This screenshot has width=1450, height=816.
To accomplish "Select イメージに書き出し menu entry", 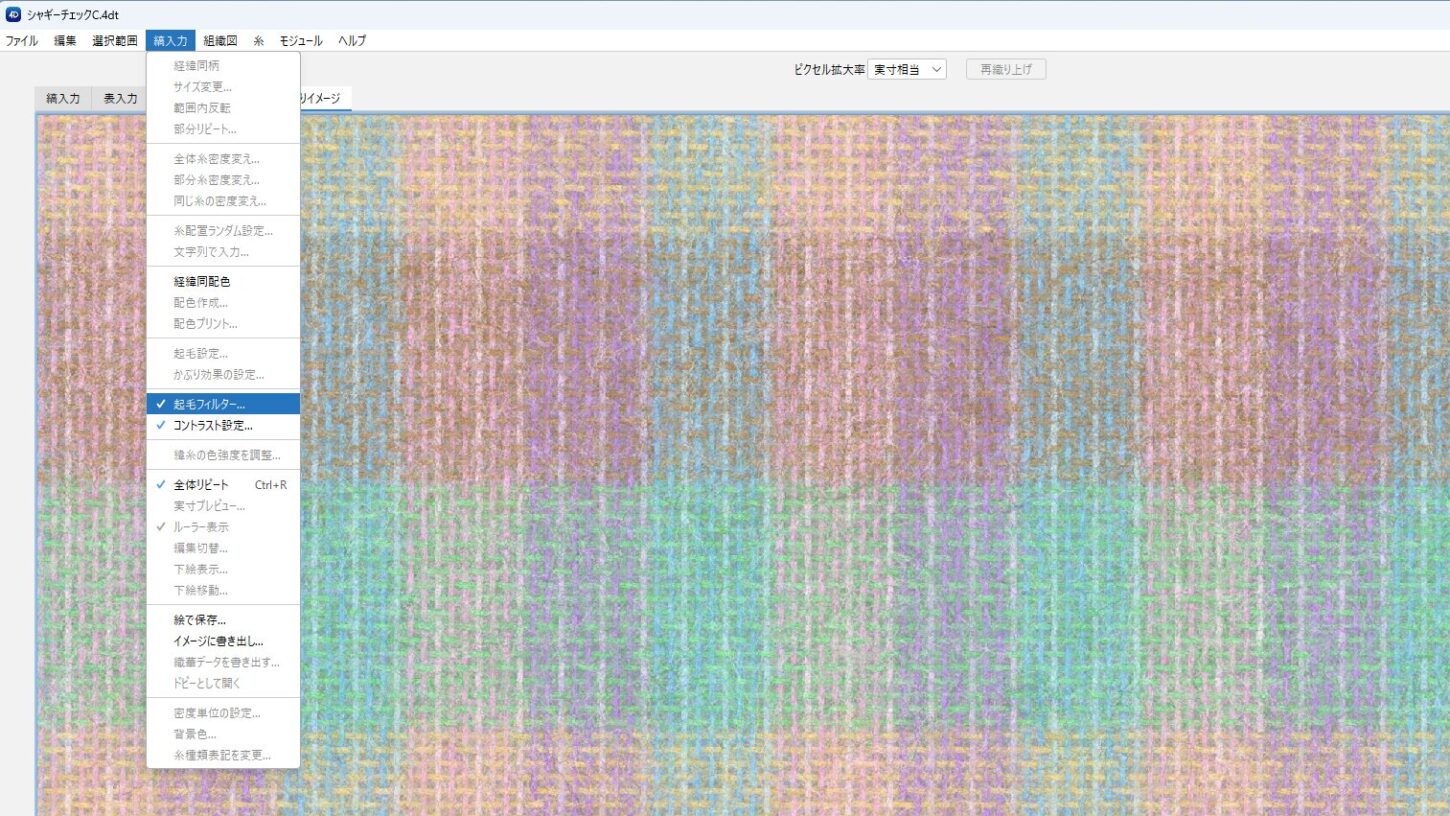I will pyautogui.click(x=218, y=641).
